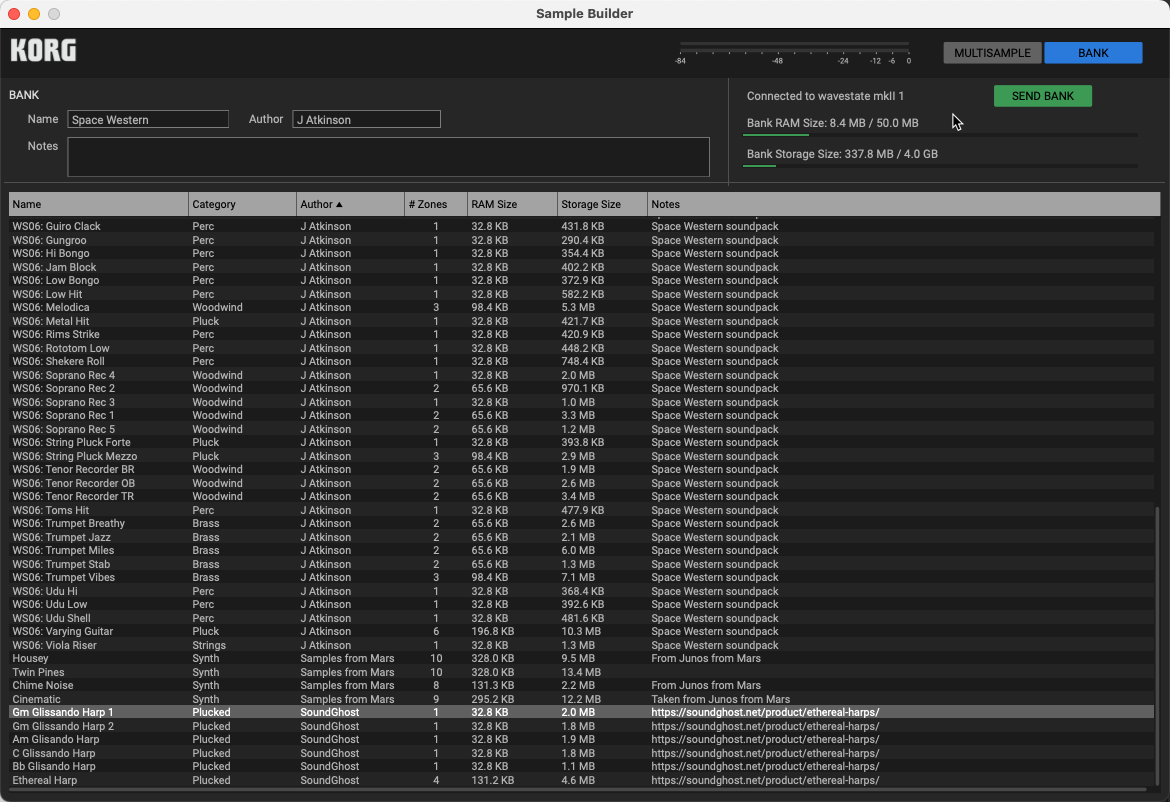The height and width of the screenshot is (802, 1170).
Task: Select row WS06: Udu Hi
Action: point(581,591)
